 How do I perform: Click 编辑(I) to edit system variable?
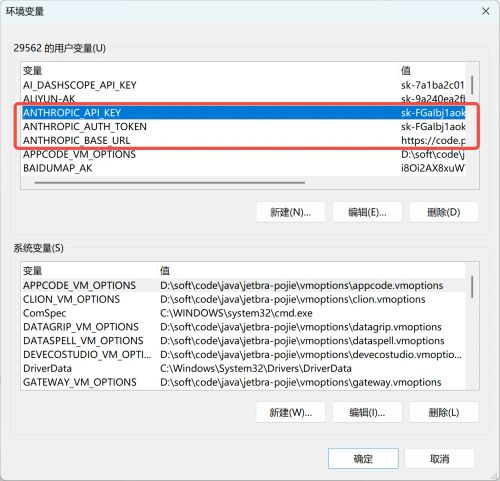click(x=367, y=412)
